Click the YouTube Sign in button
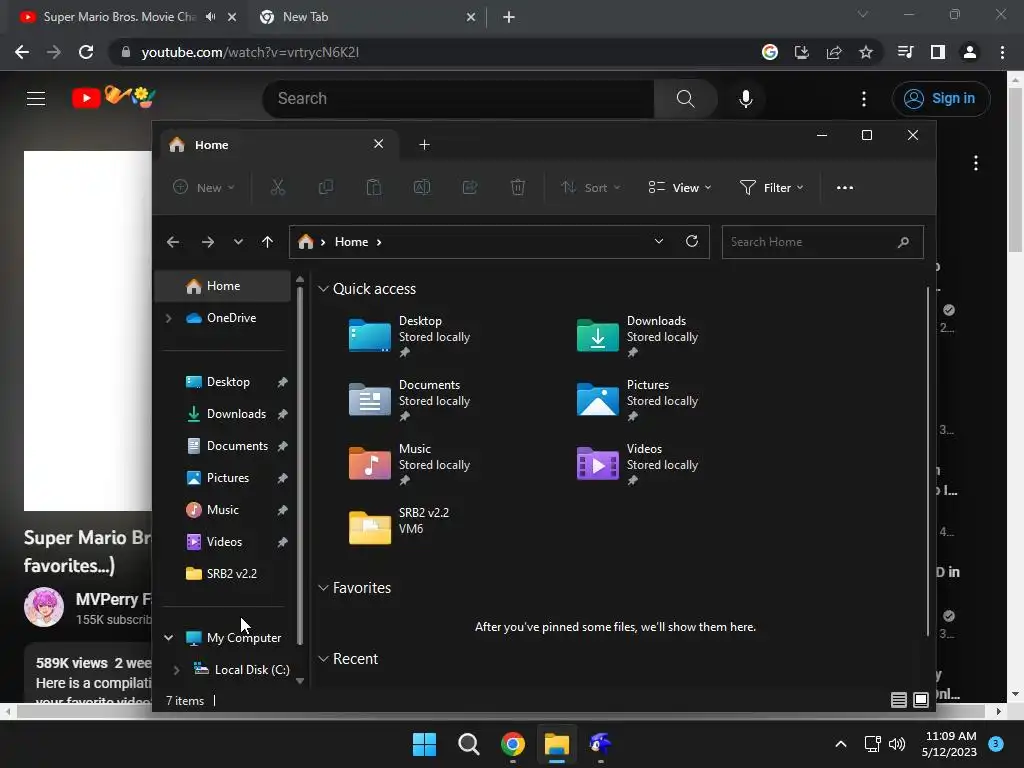This screenshot has width=1024, height=768. pyautogui.click(x=940, y=99)
